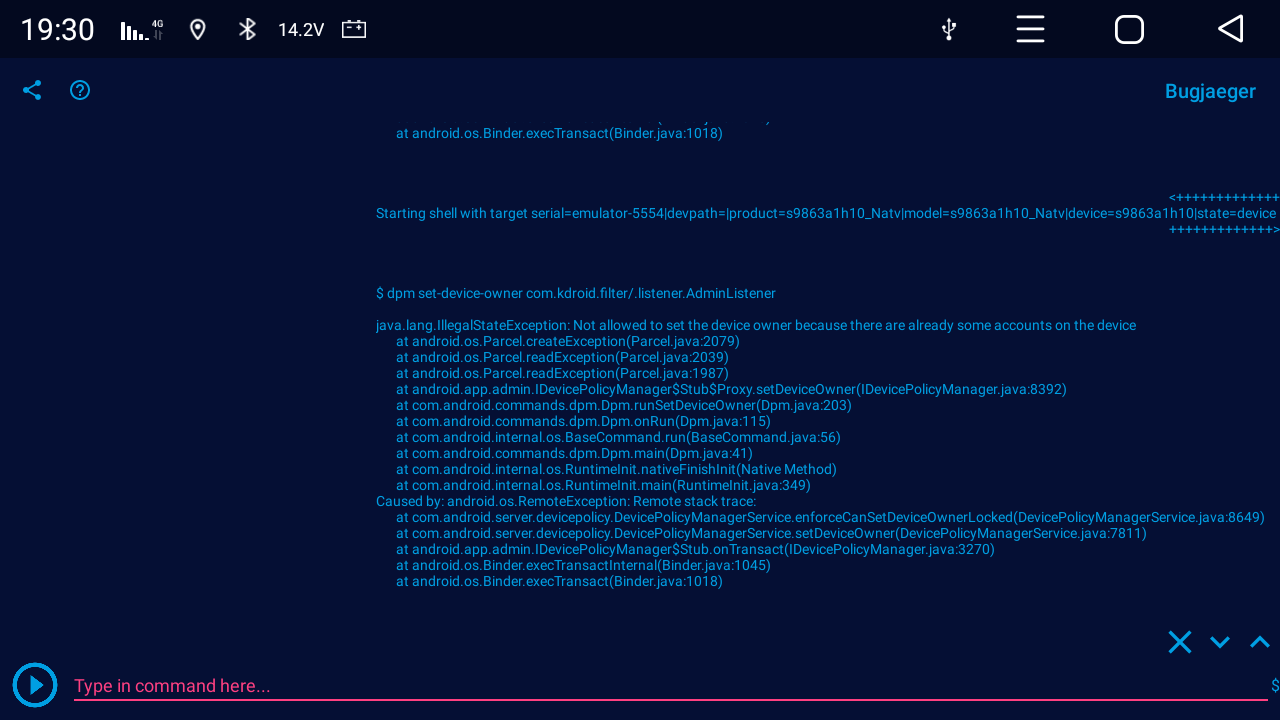Tap the location icon in the status bar
This screenshot has width=1280, height=720.
pos(197,29)
